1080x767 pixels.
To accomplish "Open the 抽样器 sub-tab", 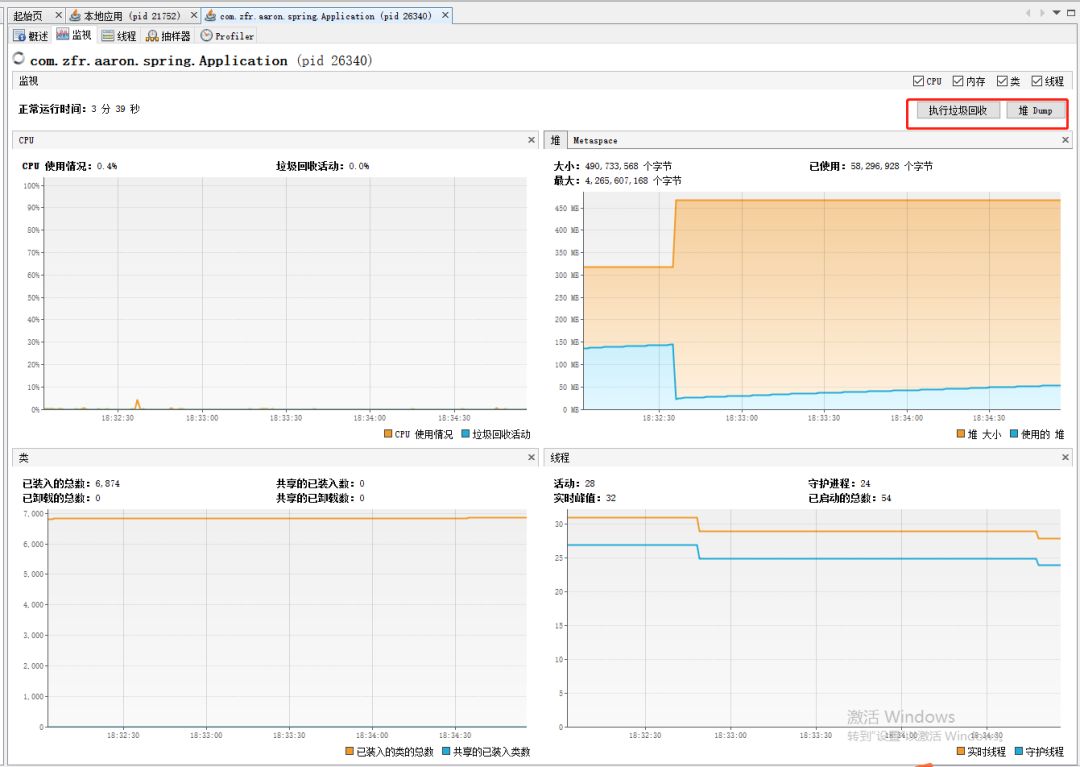I will pos(168,36).
